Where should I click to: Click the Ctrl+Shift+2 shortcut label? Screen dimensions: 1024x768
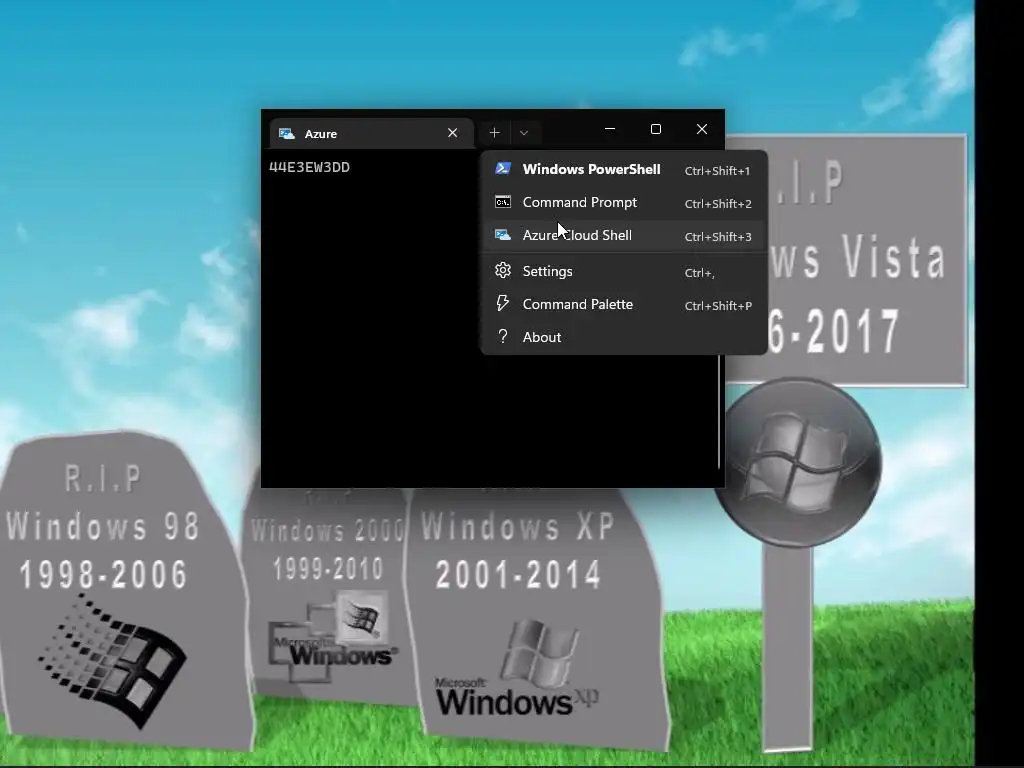click(x=718, y=204)
